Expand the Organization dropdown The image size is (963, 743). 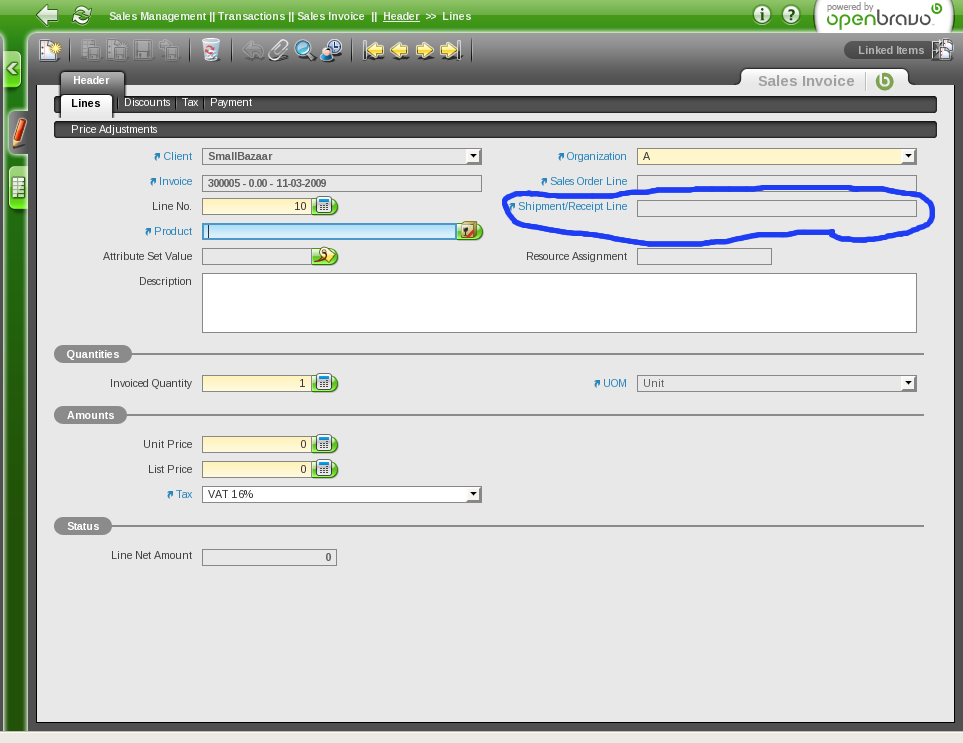tap(908, 156)
